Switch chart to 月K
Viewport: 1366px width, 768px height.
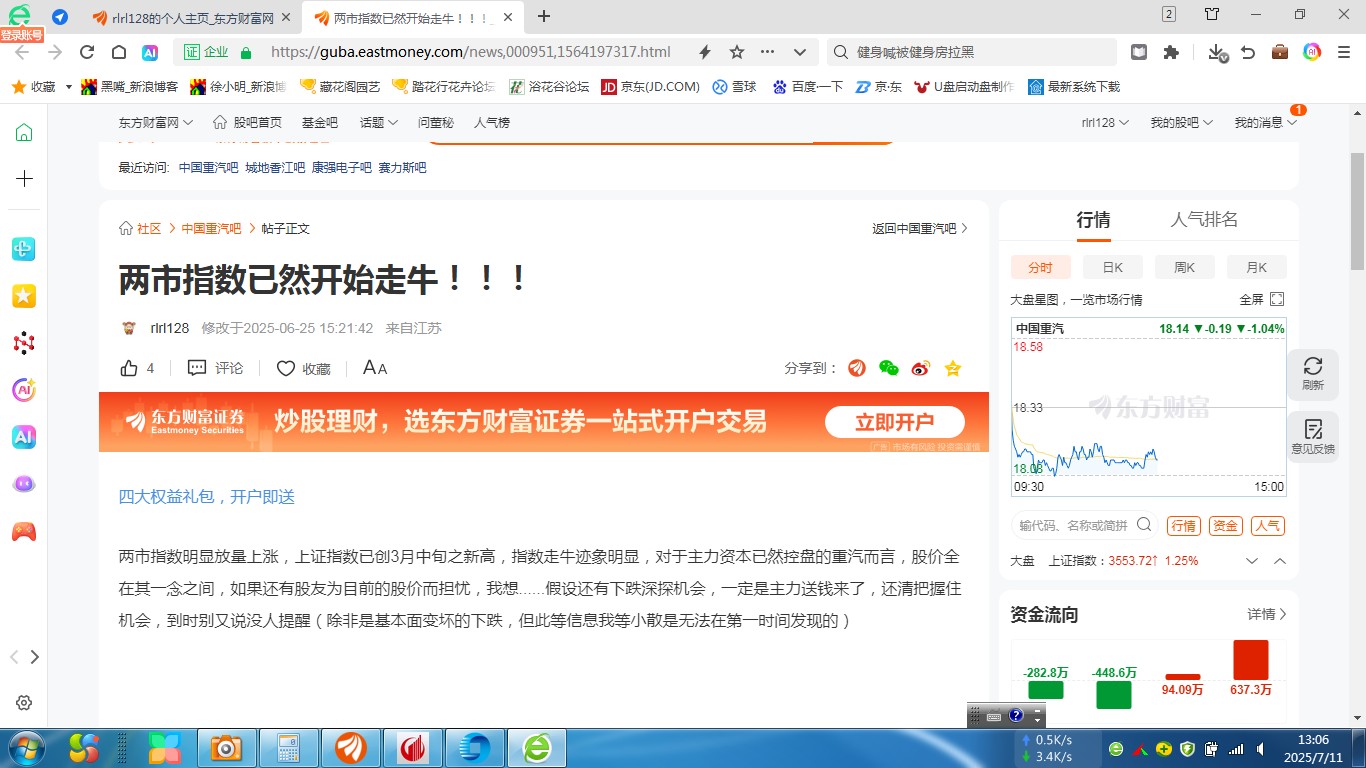[1257, 267]
